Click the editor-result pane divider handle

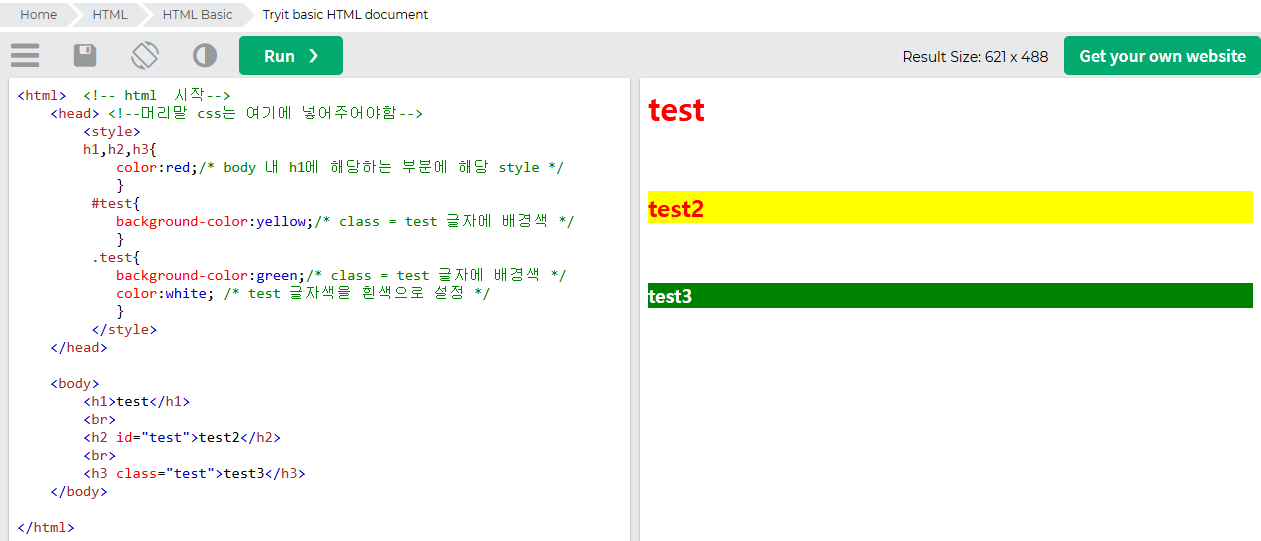[635, 310]
